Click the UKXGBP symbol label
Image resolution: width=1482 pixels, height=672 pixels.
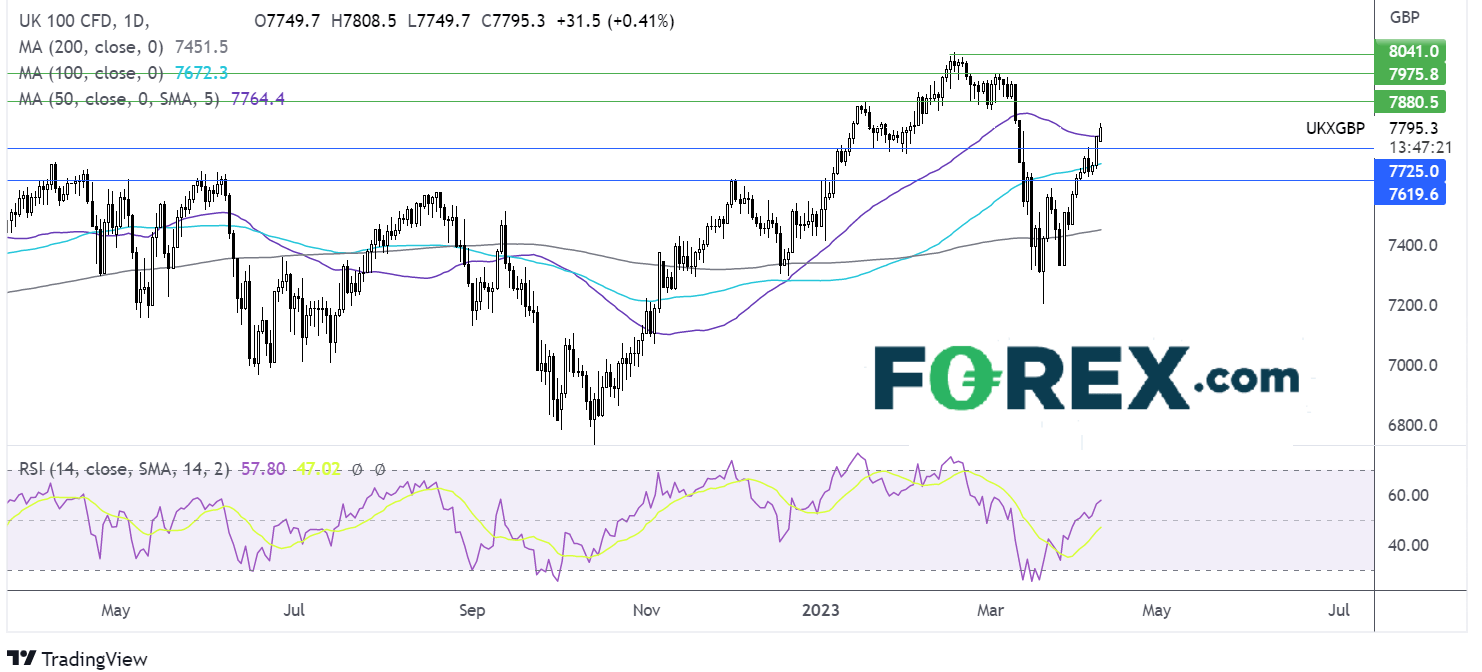pyautogui.click(x=1335, y=128)
